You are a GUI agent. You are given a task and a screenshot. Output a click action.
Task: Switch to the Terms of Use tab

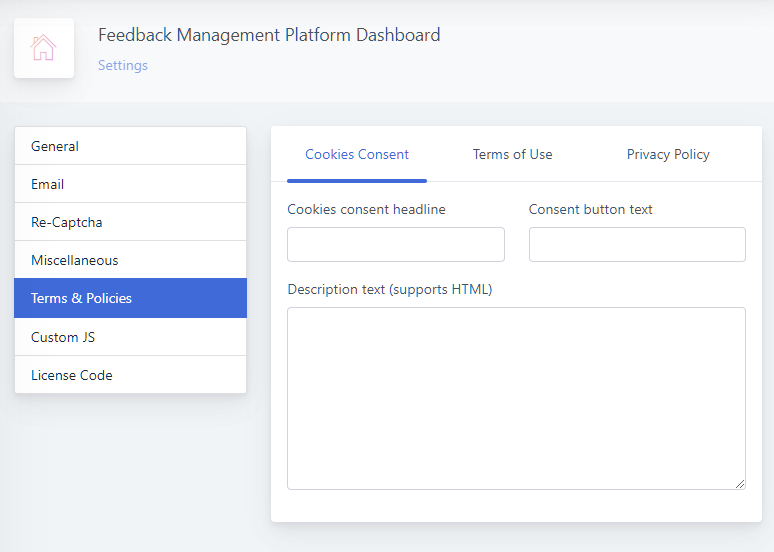coord(512,155)
